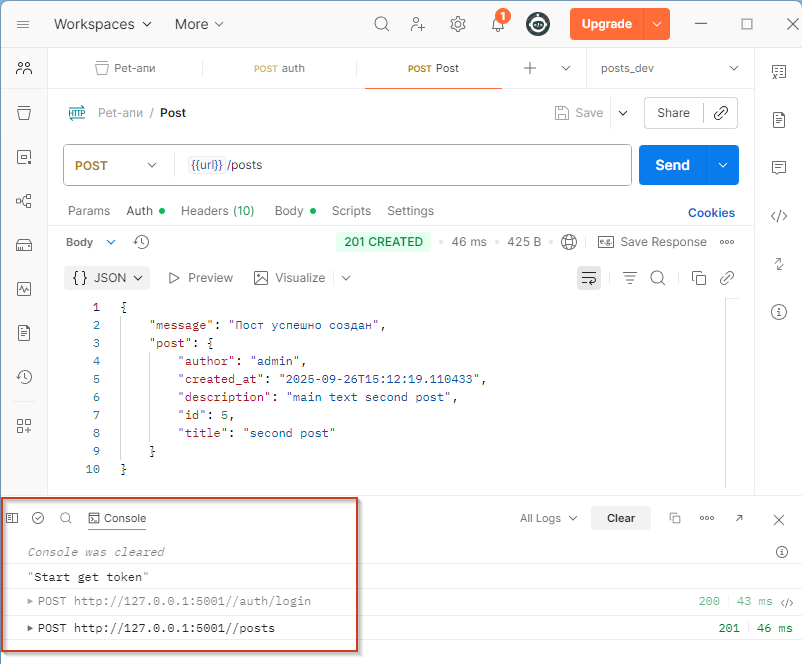Viewport: 802px width, 664px height.
Task: Expand the POST auth/login console entry
Action: coord(30,601)
